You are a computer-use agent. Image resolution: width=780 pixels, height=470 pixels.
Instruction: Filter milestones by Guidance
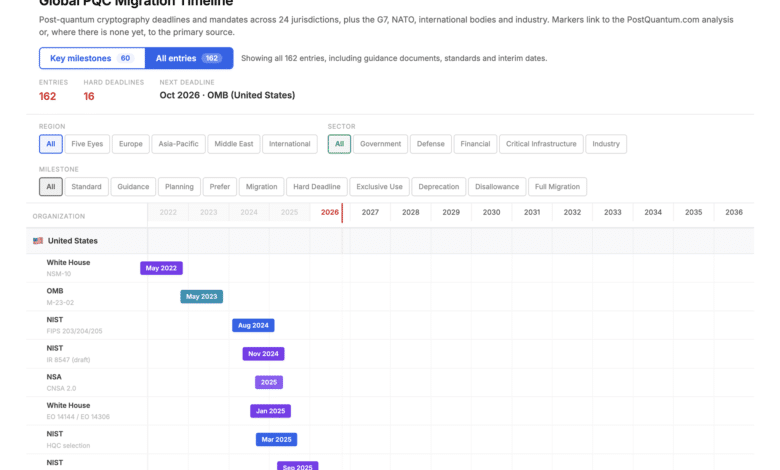[x=133, y=187]
